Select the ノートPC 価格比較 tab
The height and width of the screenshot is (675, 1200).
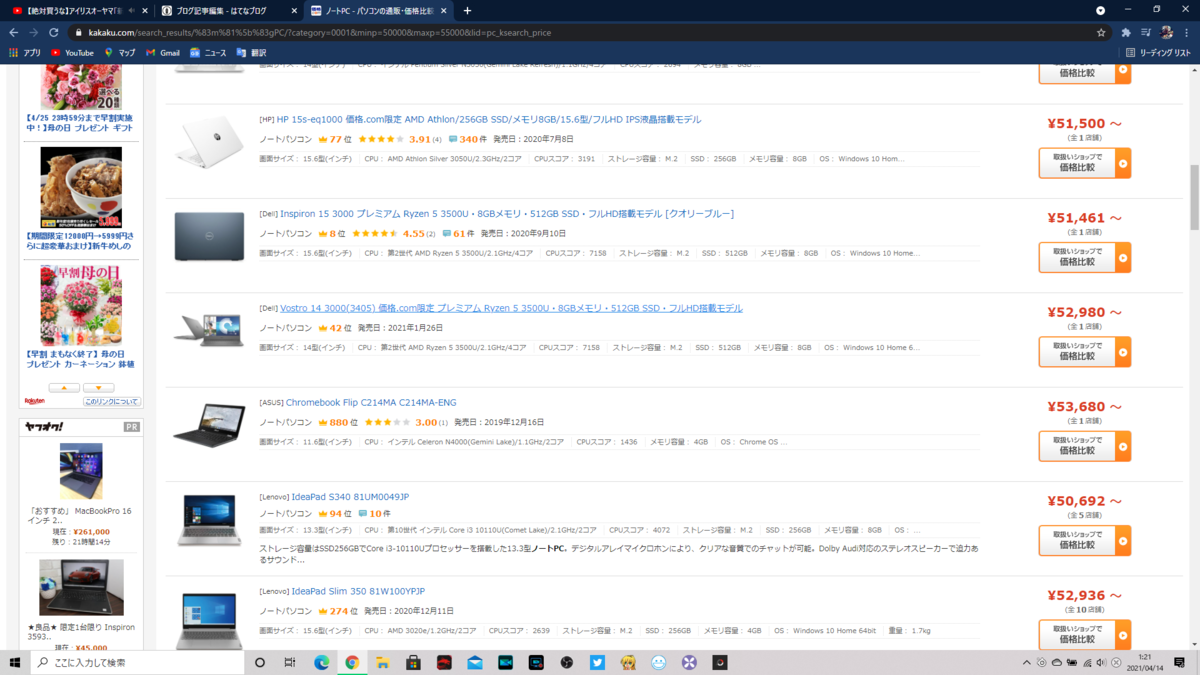378,11
